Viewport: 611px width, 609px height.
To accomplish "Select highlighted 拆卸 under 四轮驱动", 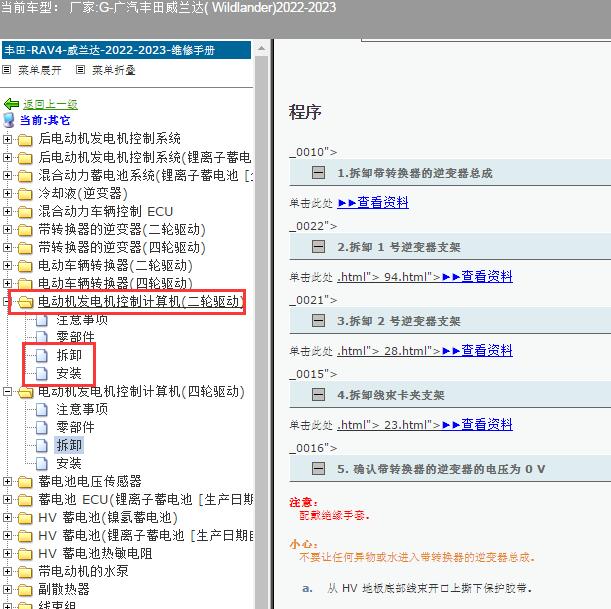I will tap(69, 445).
